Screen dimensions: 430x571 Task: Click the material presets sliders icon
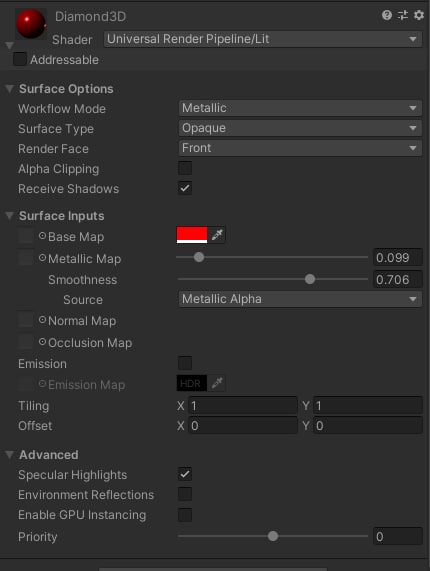(x=403, y=15)
